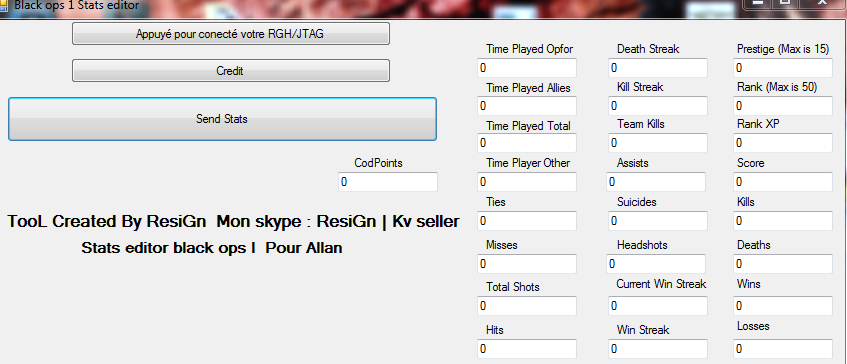
Task: Click into the Time Played Allies box
Action: pos(527,106)
